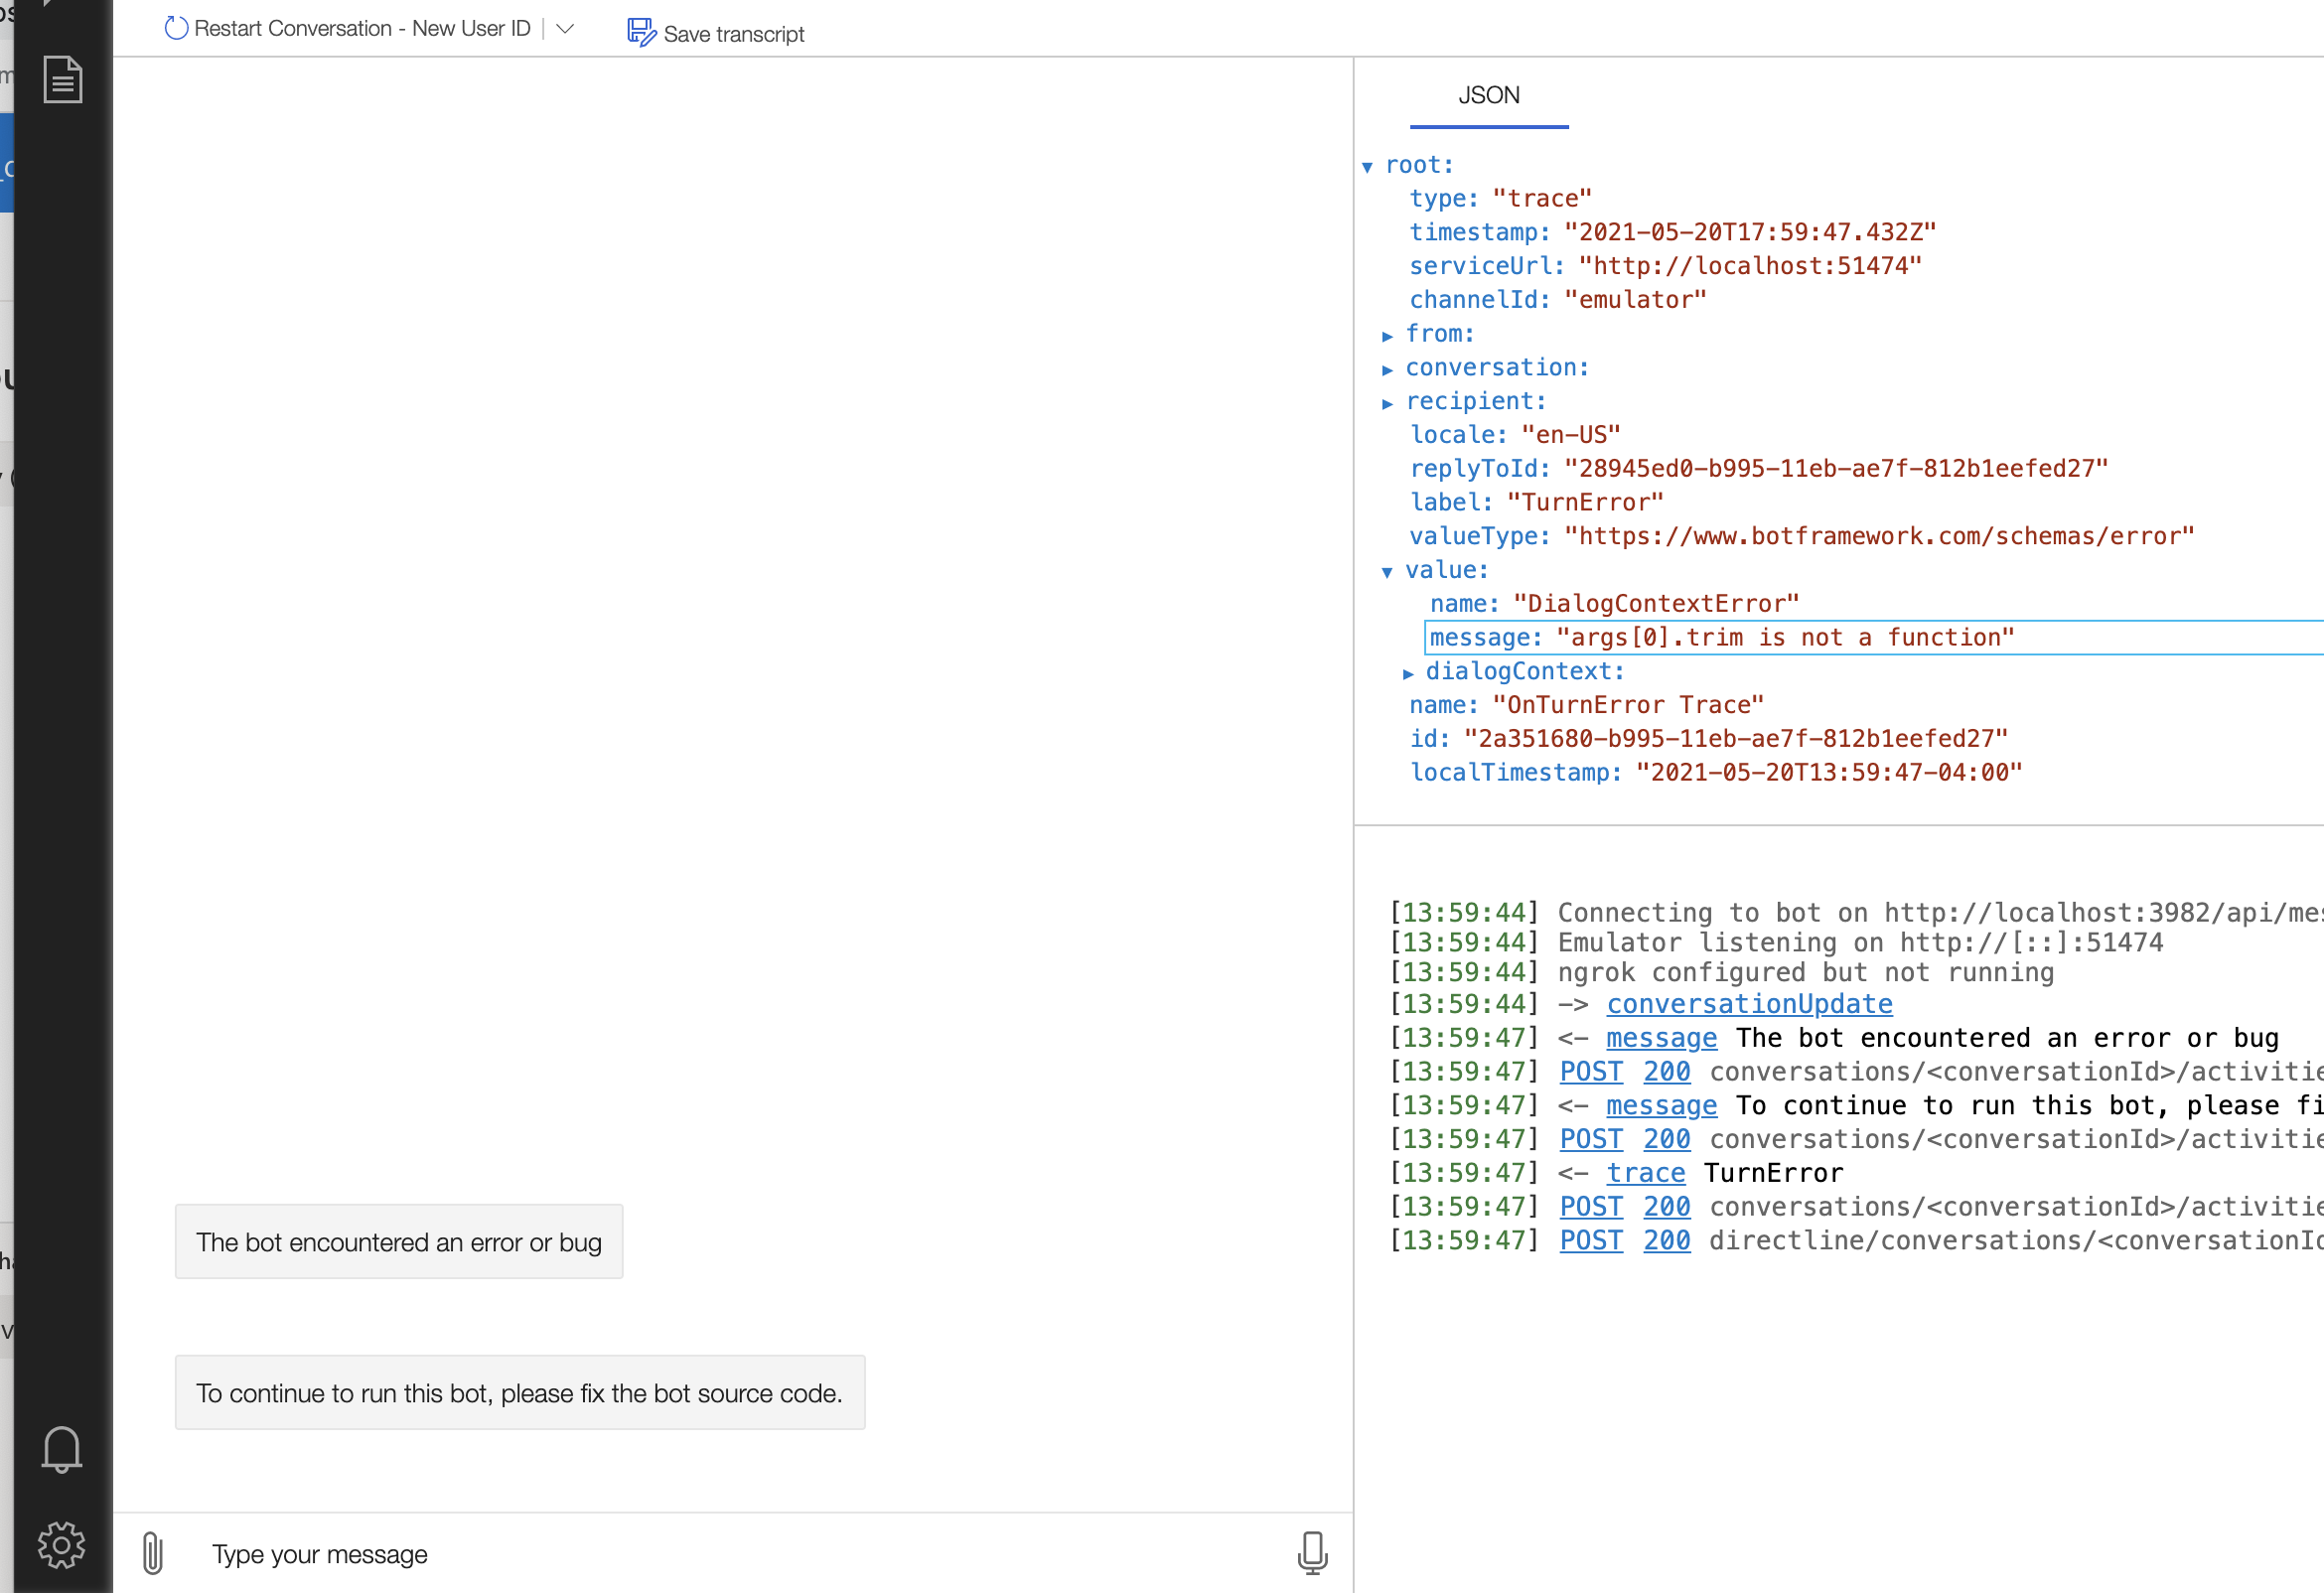Open the notifications bell icon
The width and height of the screenshot is (2324, 1593).
point(61,1450)
